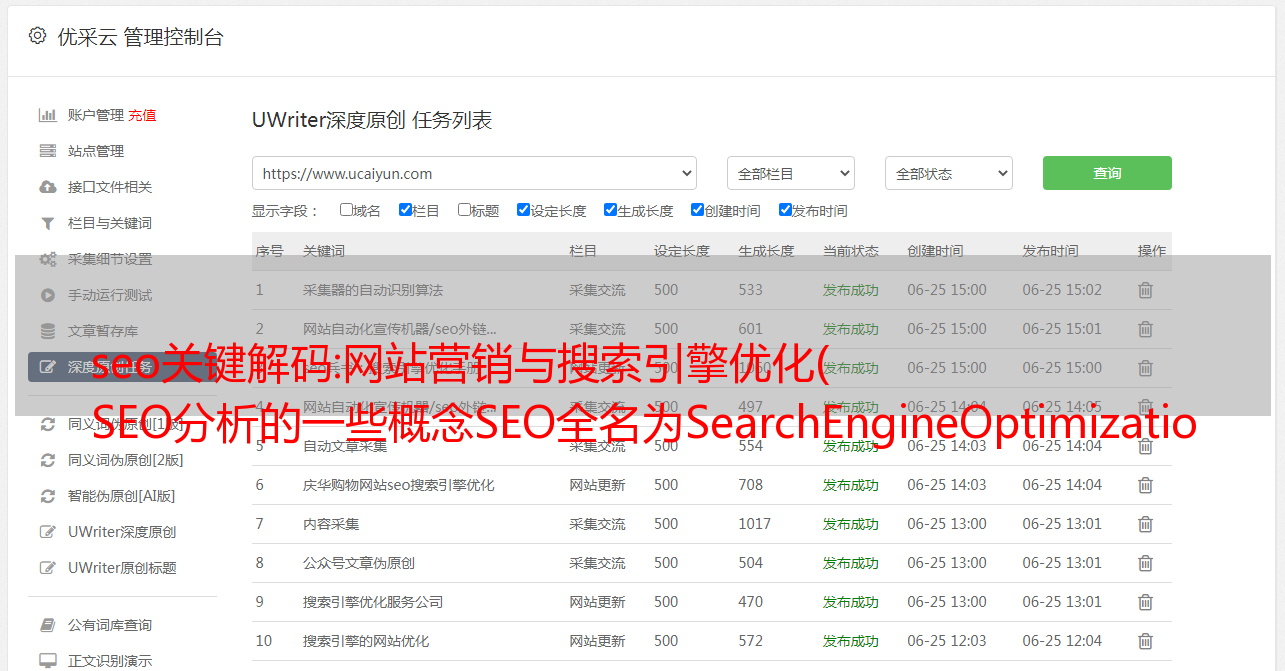Click the 账户管理 bar chart icon

point(47,115)
